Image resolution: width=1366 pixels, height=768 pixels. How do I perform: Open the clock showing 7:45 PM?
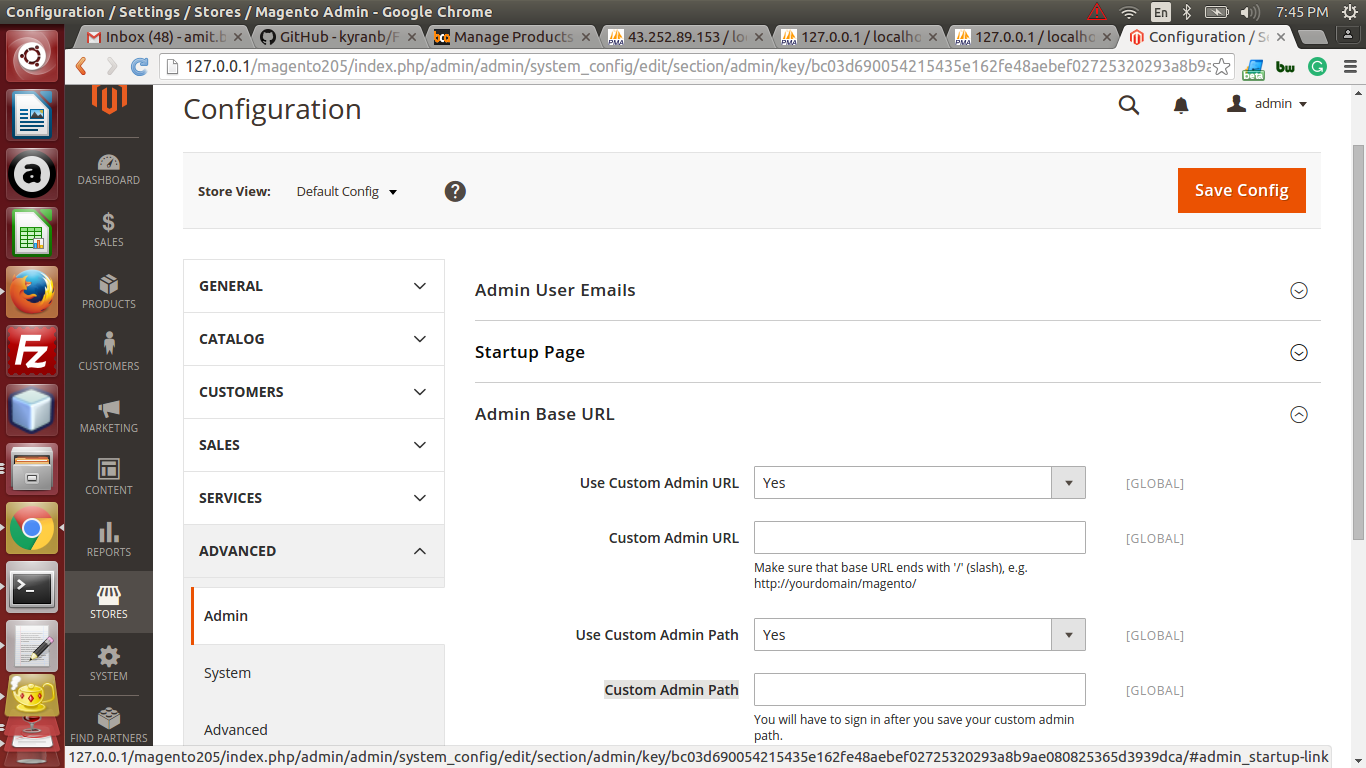[x=1303, y=12]
